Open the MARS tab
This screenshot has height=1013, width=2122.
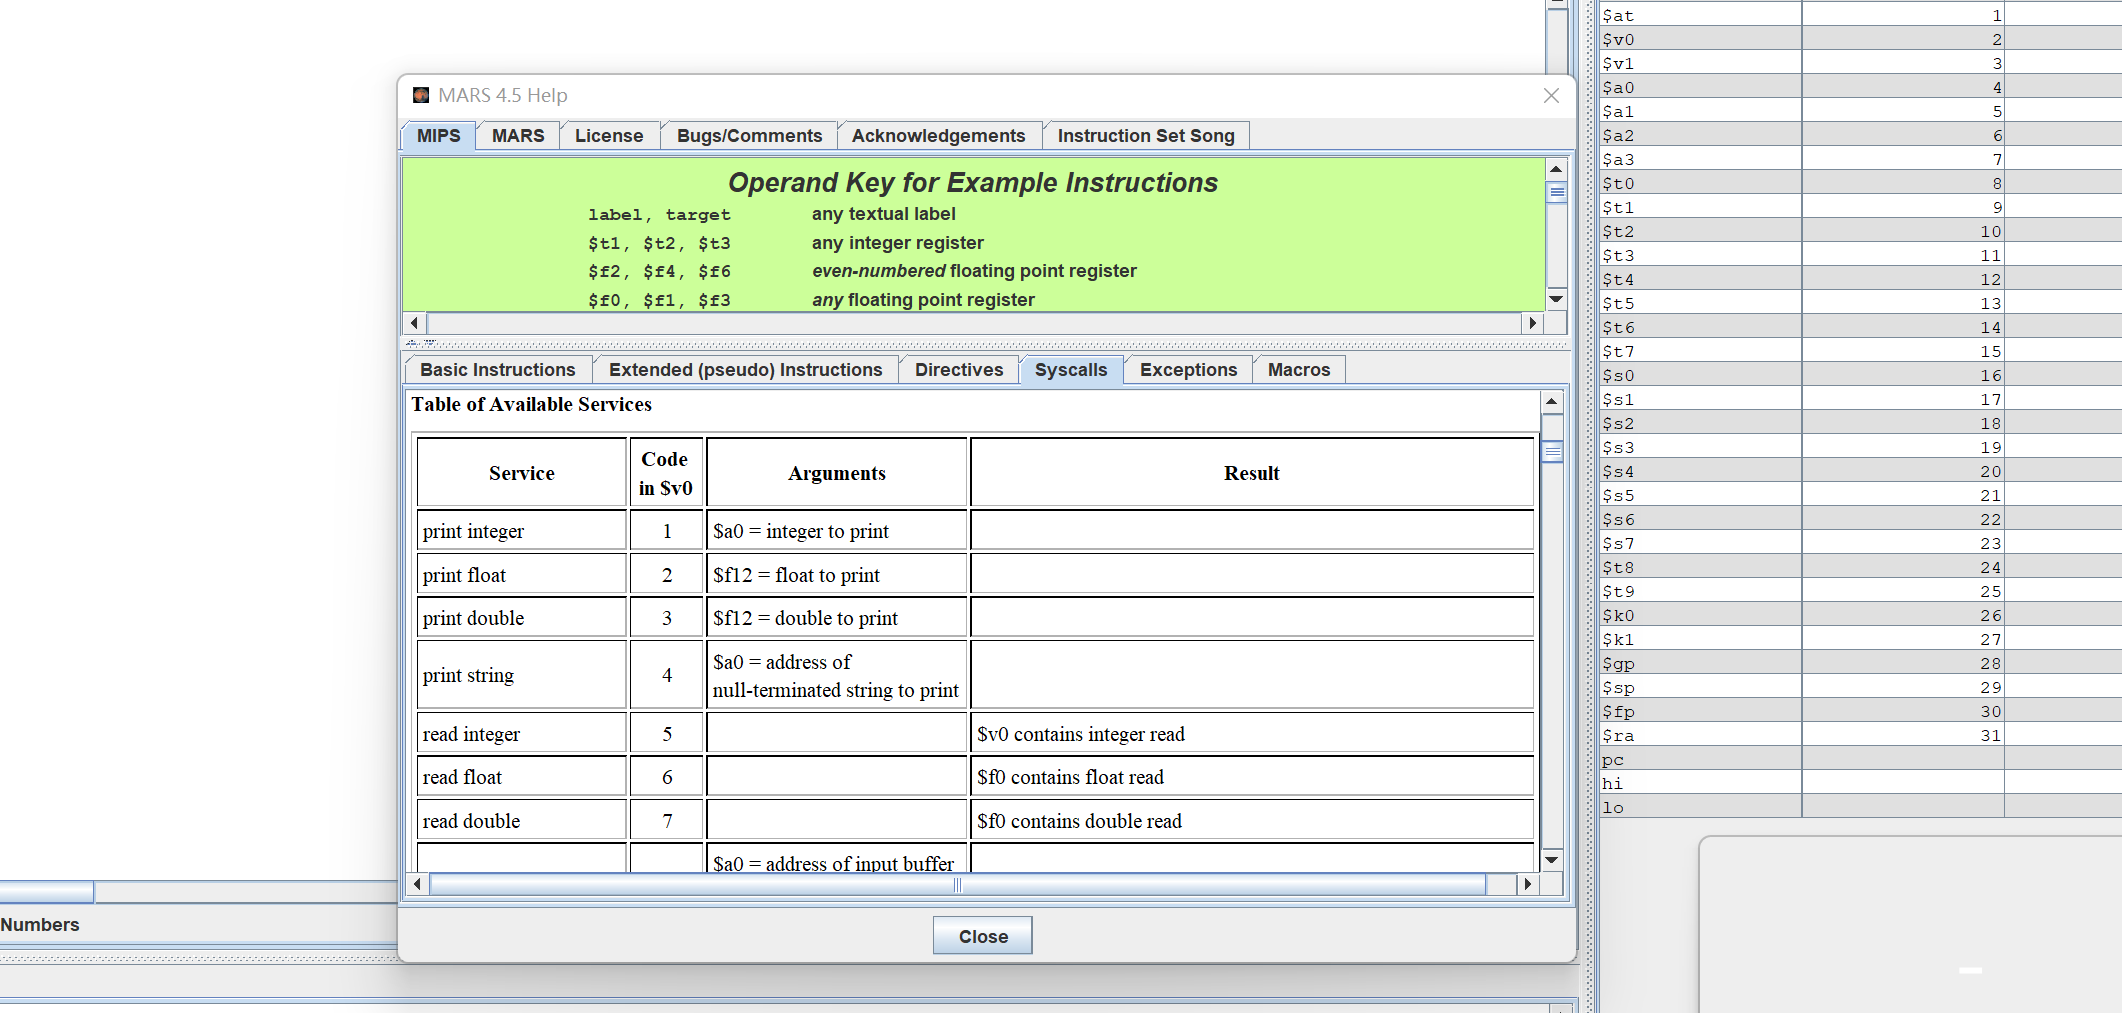pyautogui.click(x=518, y=136)
